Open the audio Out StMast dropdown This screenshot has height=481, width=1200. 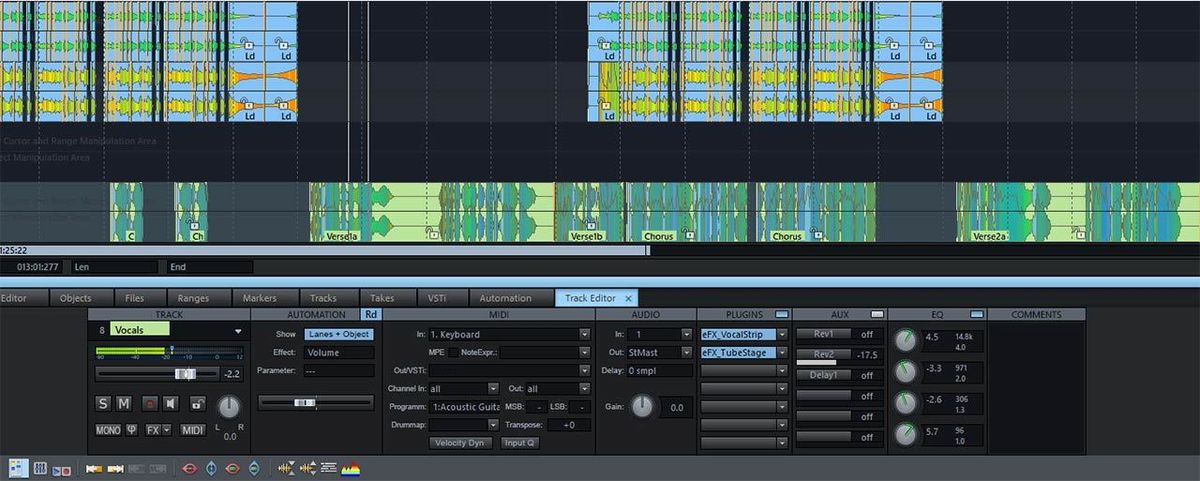(685, 353)
